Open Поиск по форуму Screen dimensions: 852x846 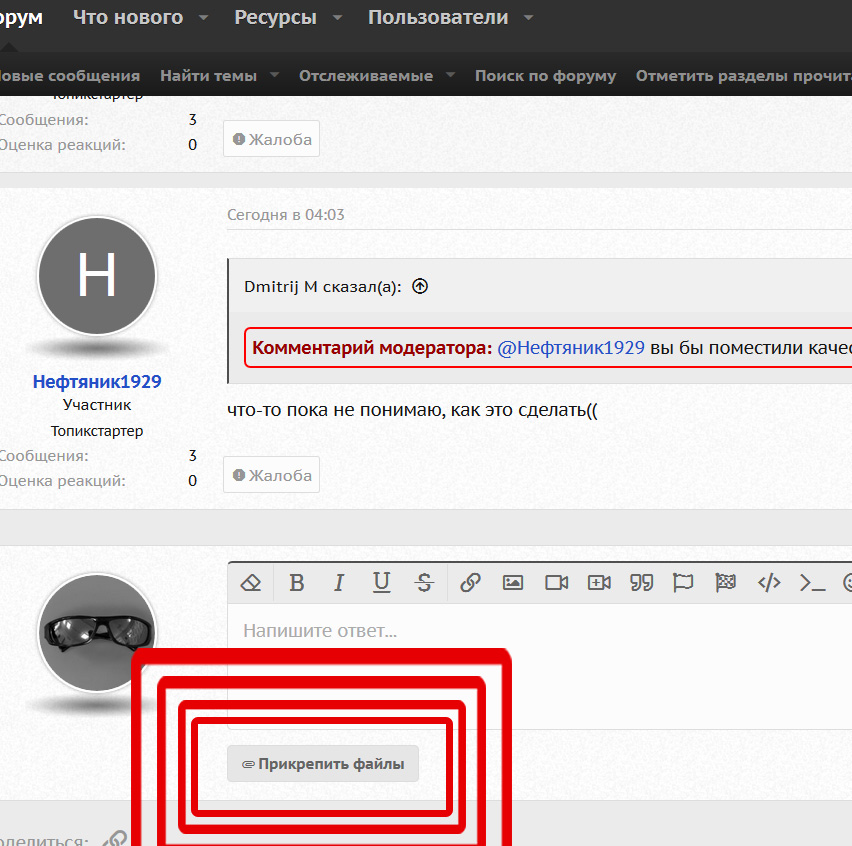546,76
